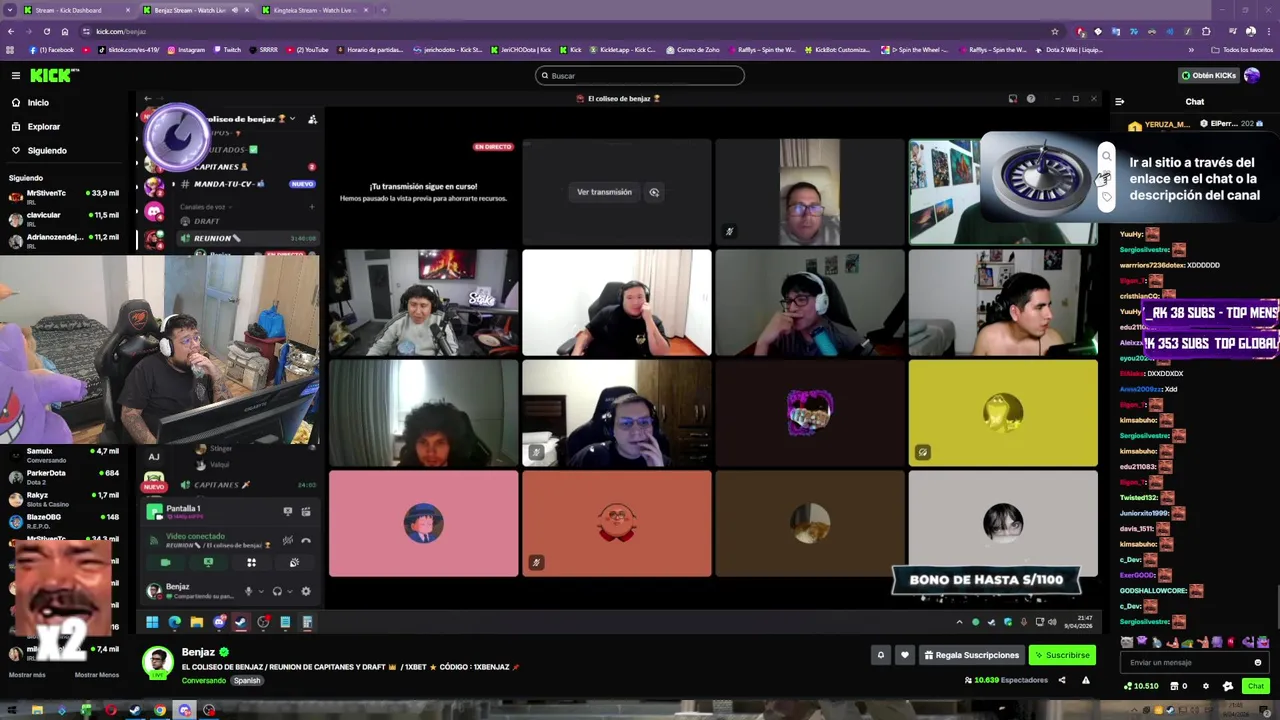Deafen Discord headphones
The image size is (1280, 720).
(277, 591)
